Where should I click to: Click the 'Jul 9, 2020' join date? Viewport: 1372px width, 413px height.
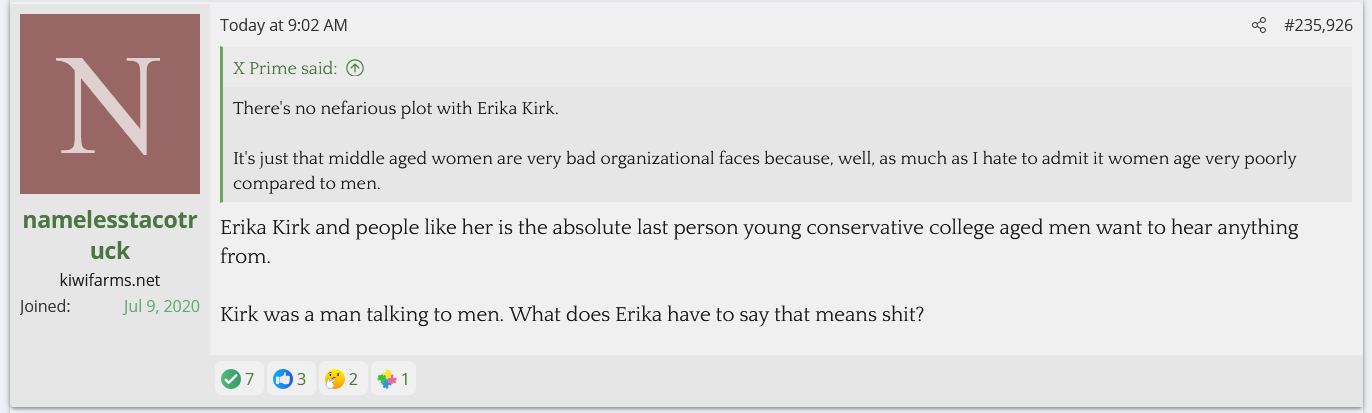tap(161, 306)
